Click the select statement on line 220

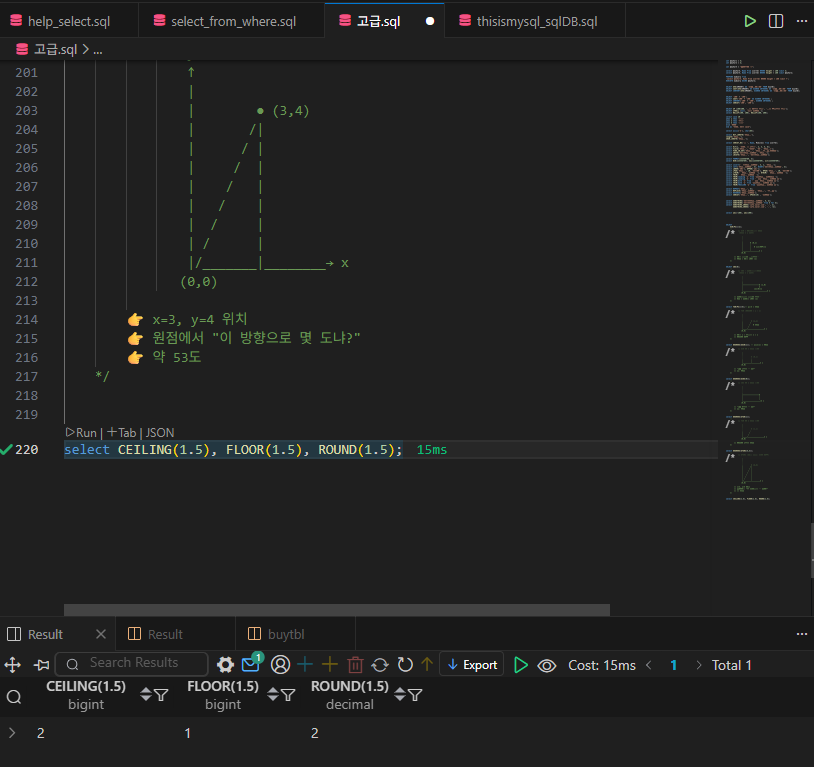coord(233,450)
